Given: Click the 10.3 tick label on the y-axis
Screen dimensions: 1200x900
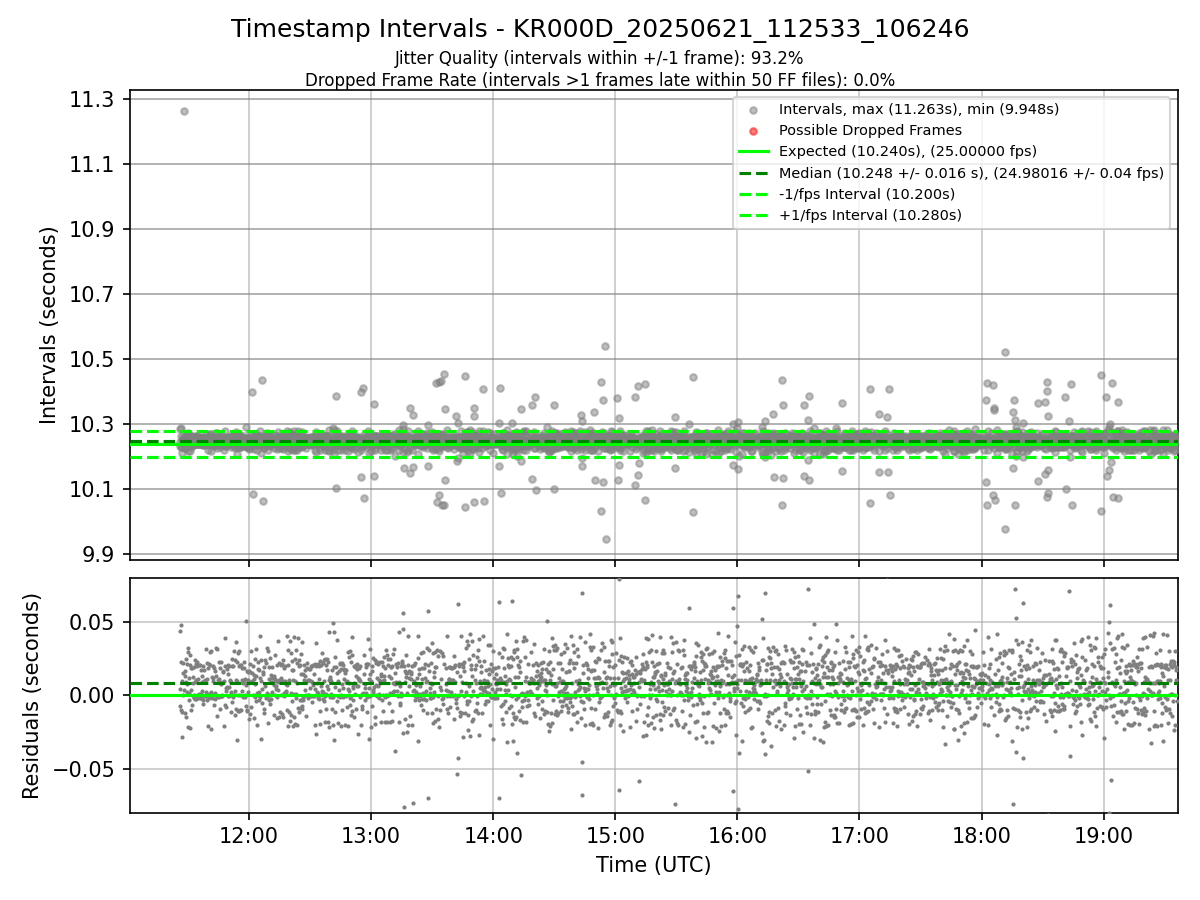Looking at the screenshot, I should pos(93,424).
